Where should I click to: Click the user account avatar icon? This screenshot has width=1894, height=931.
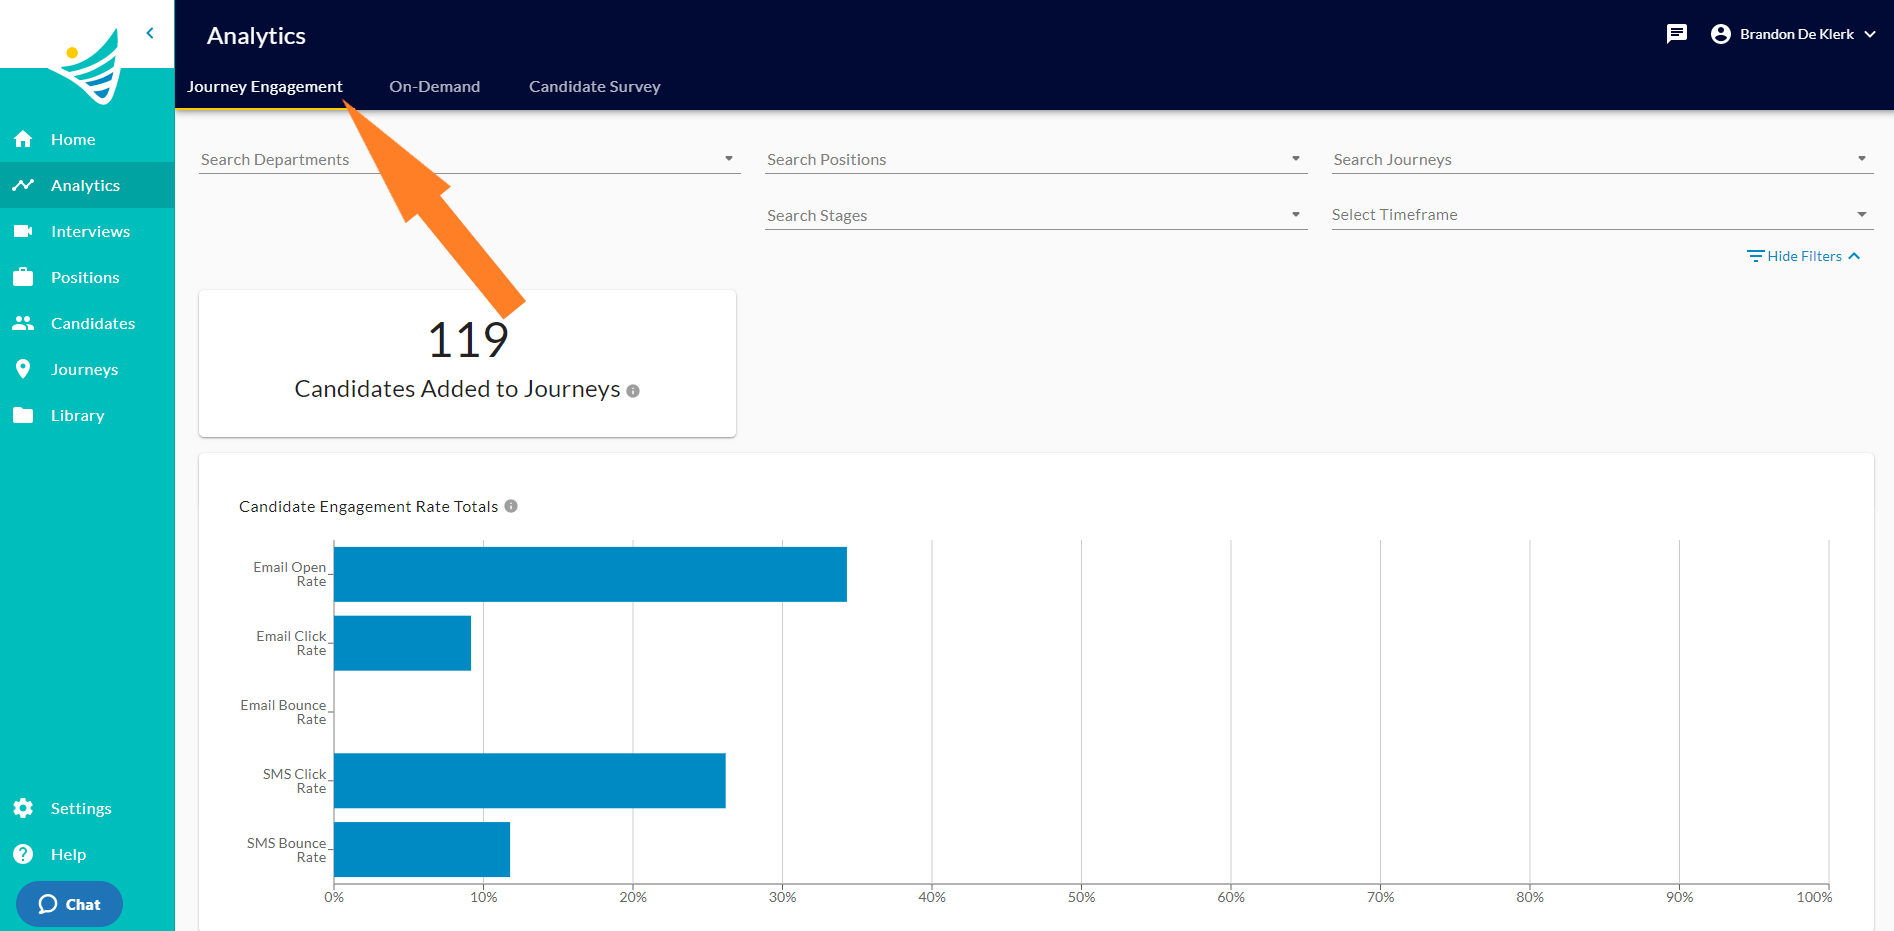(1721, 34)
